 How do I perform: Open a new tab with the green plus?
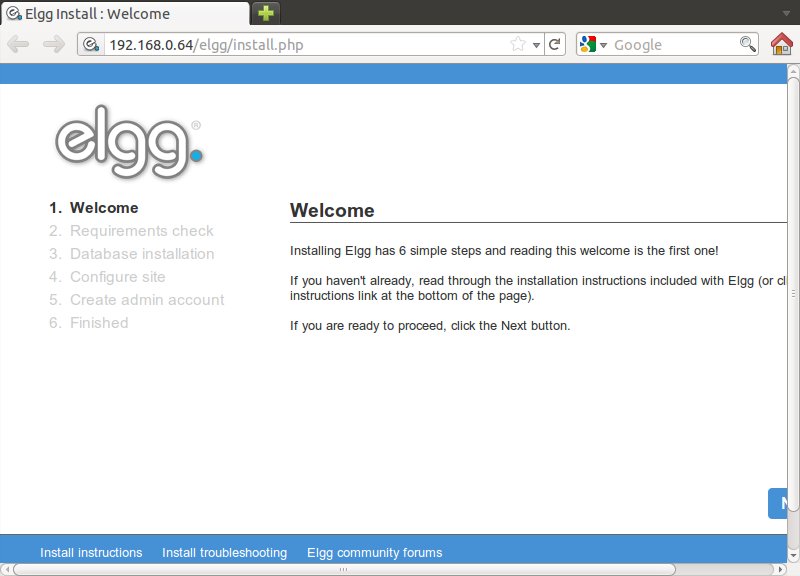[265, 13]
